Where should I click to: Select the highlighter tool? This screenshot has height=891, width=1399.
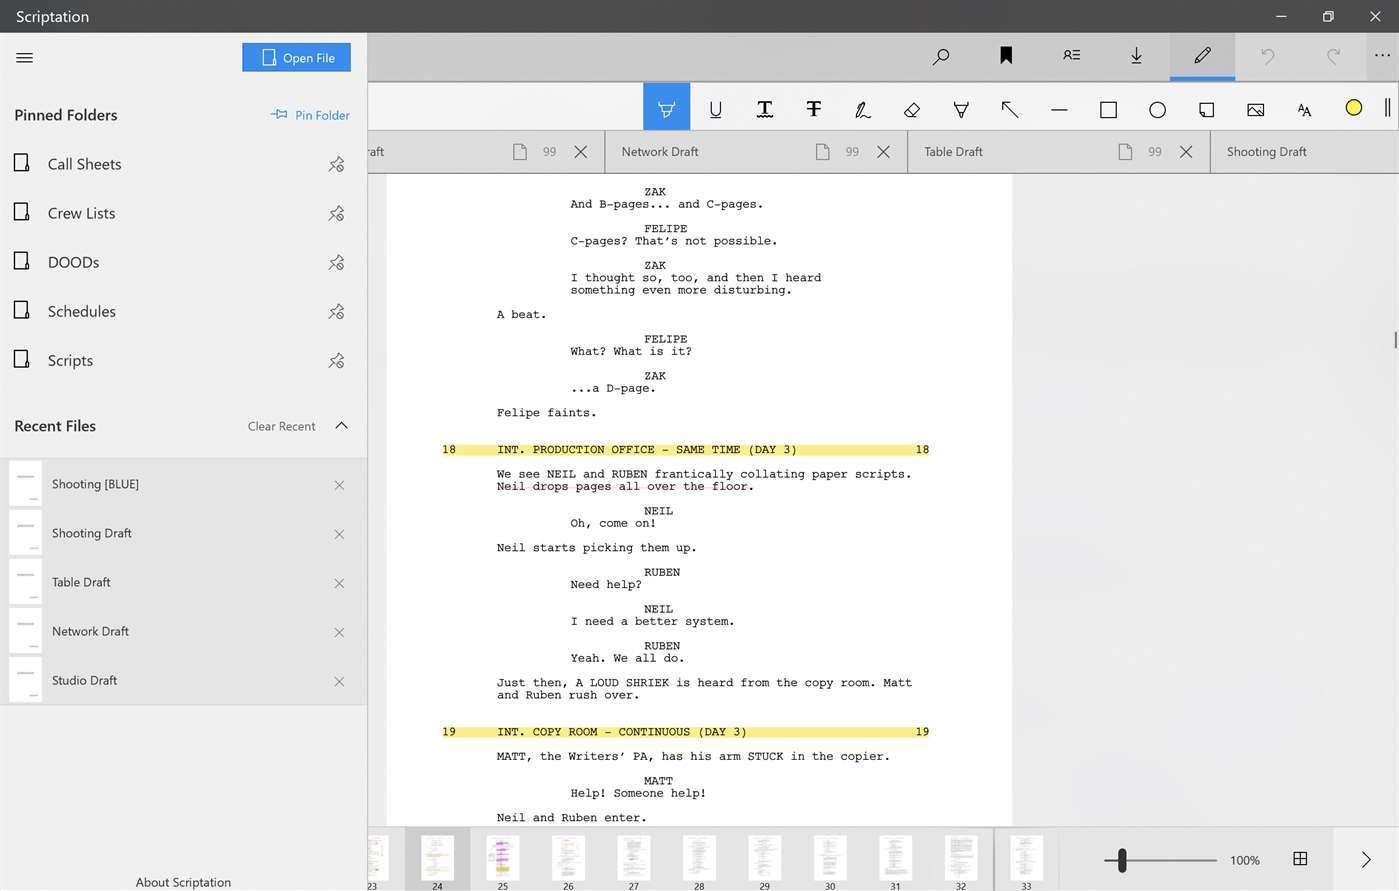tap(666, 108)
